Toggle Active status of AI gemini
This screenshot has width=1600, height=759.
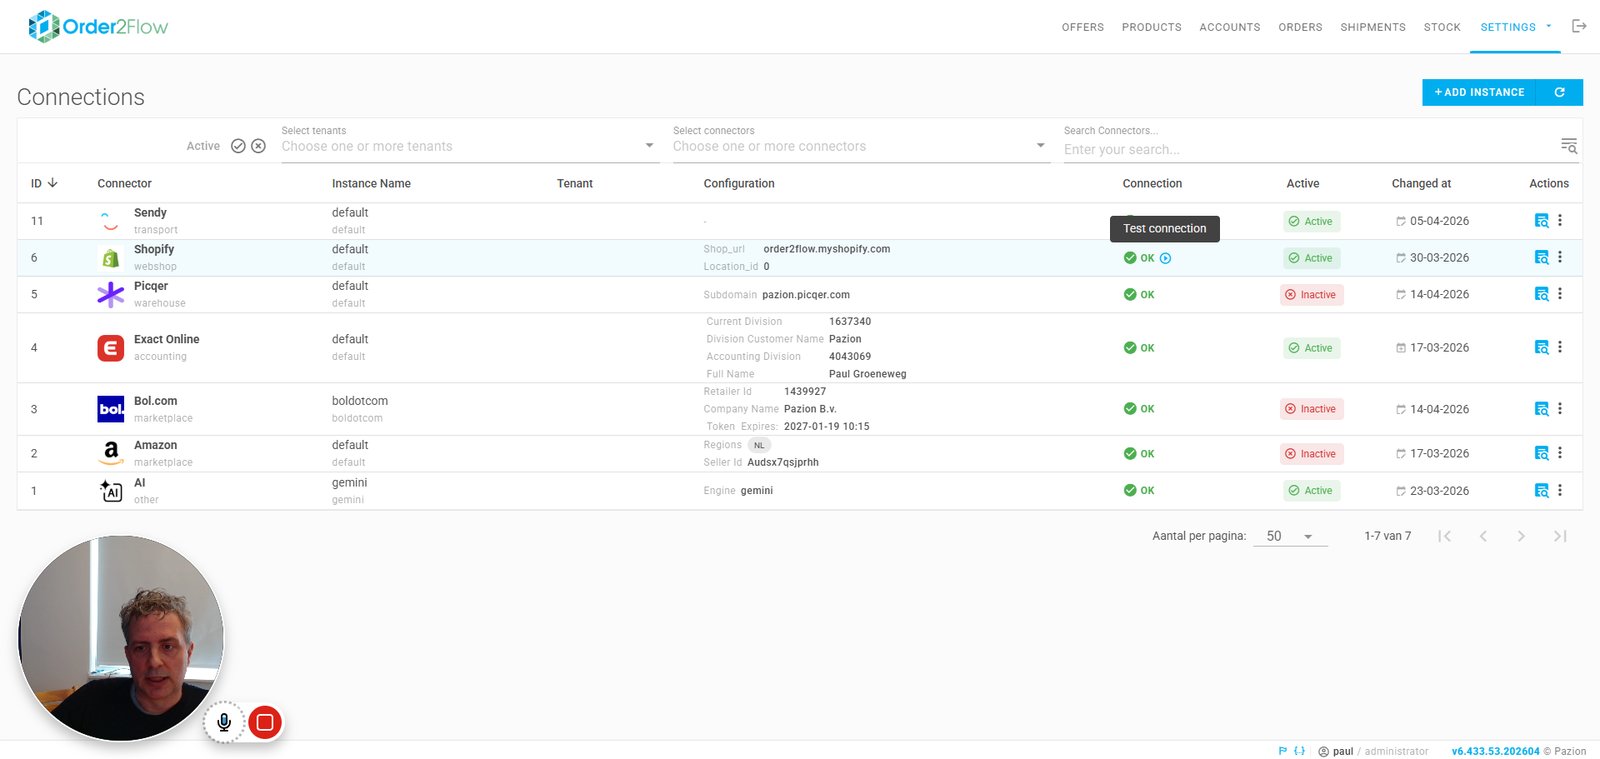(1311, 491)
